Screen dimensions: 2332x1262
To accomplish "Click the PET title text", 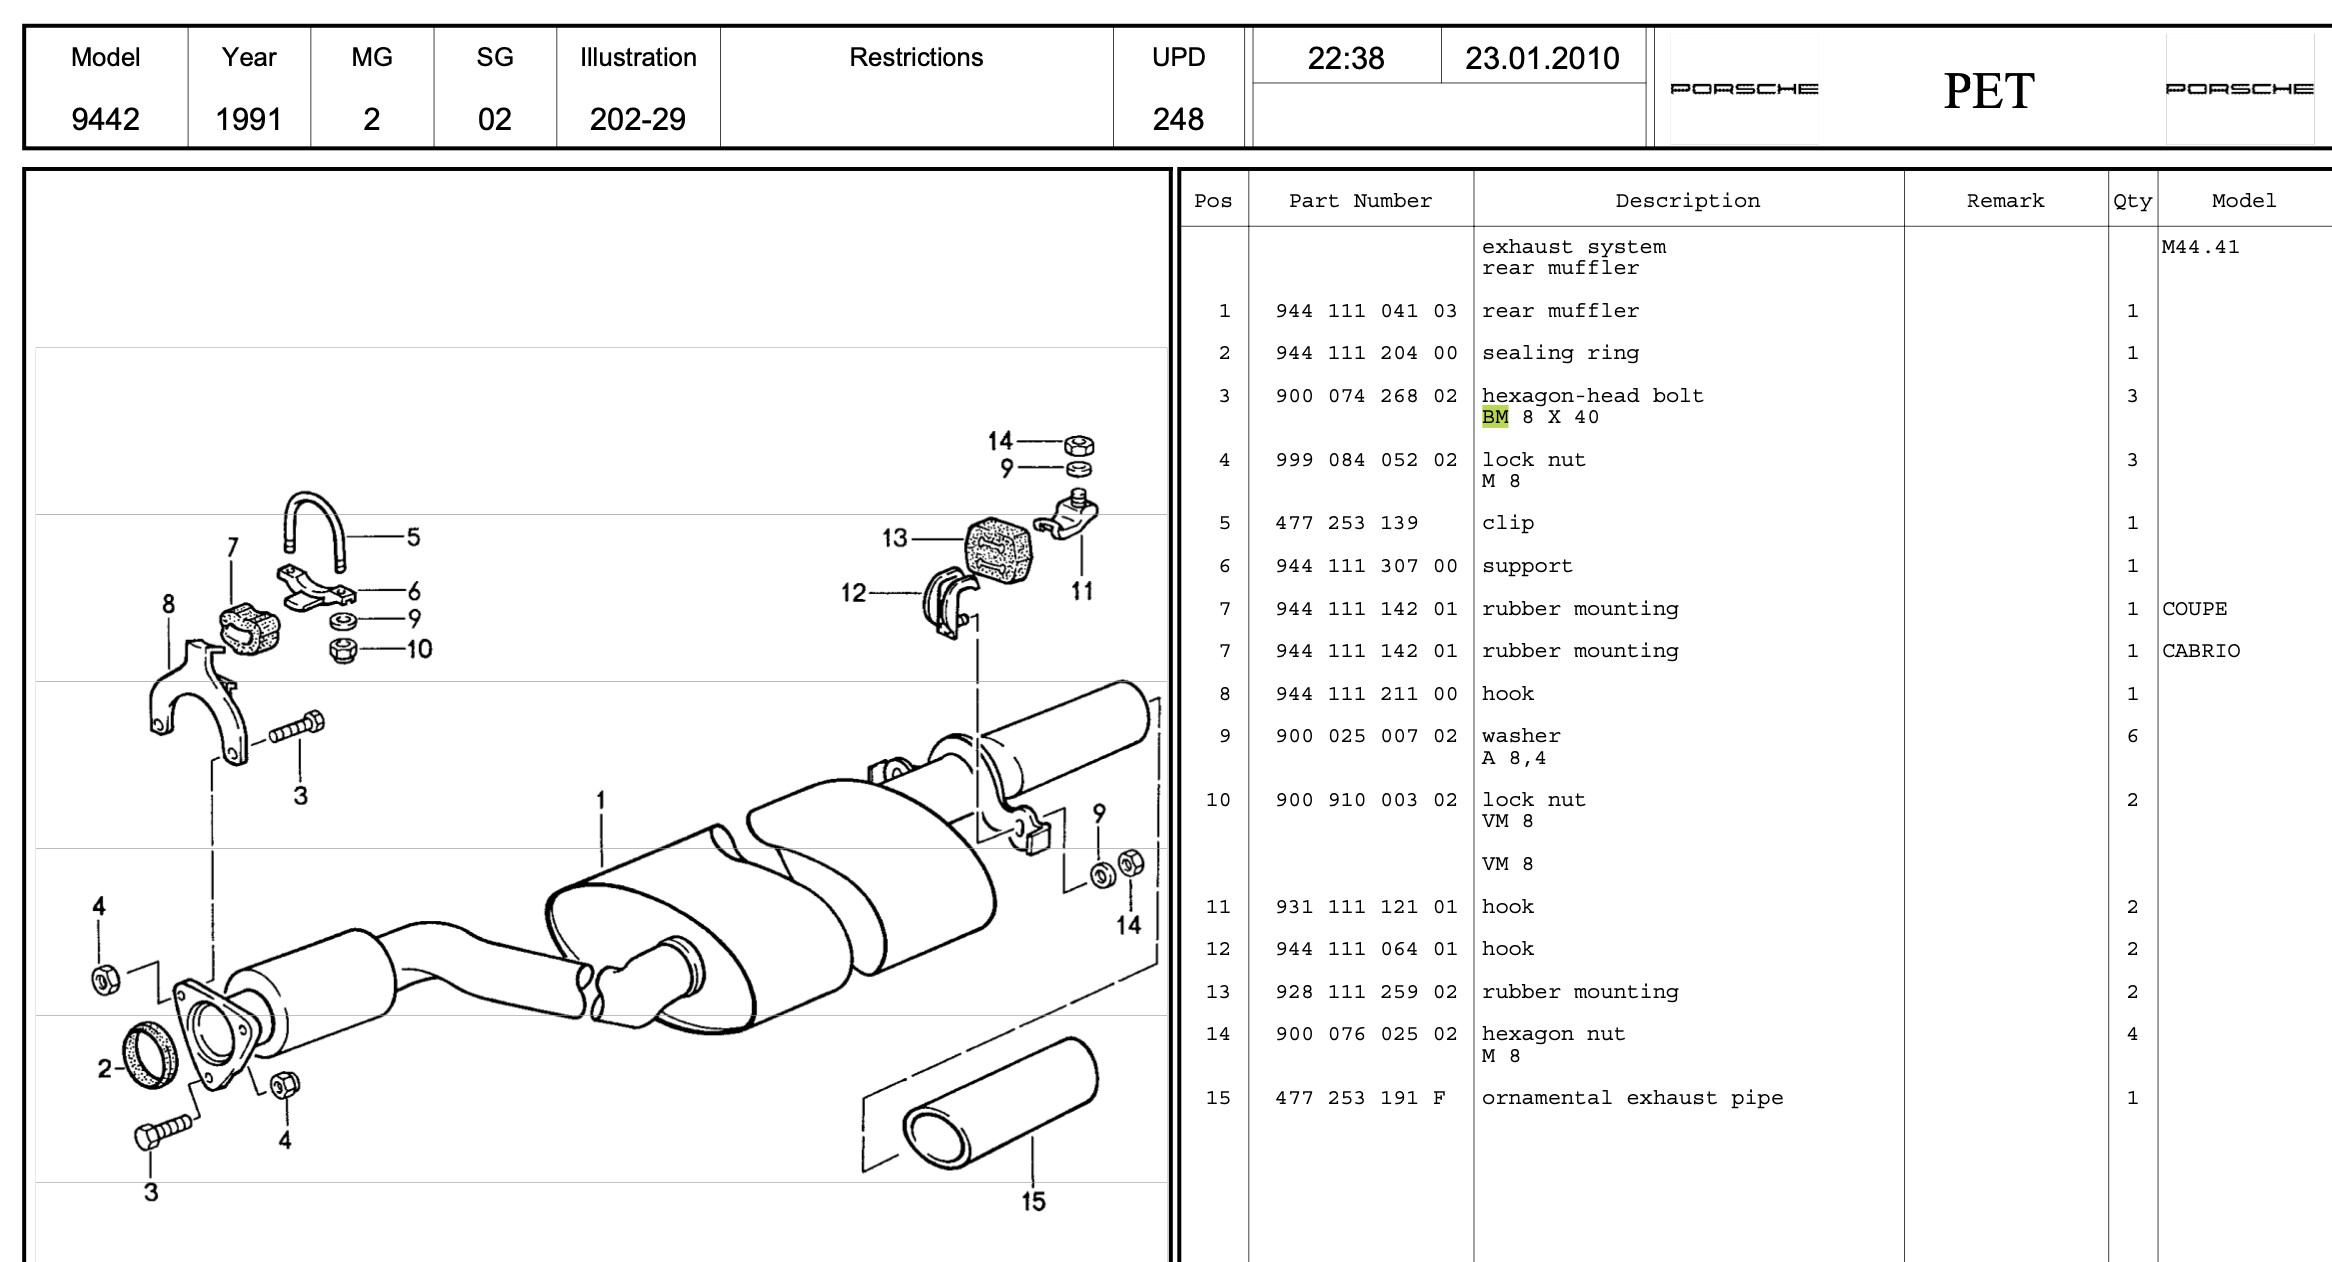I will click(1988, 91).
